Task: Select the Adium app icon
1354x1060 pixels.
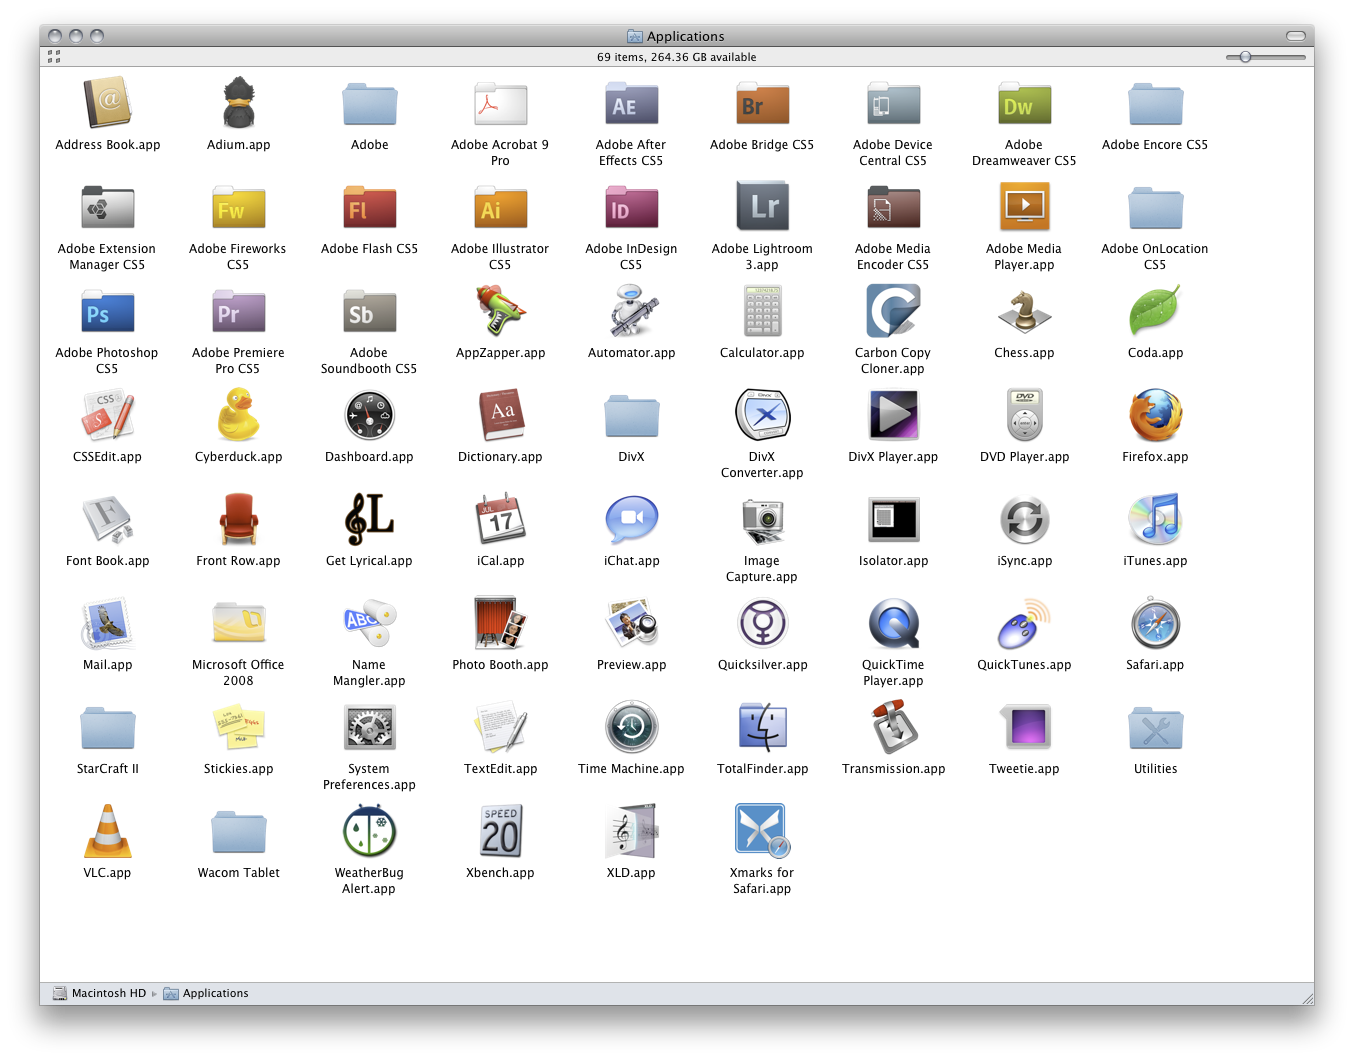Action: [238, 103]
